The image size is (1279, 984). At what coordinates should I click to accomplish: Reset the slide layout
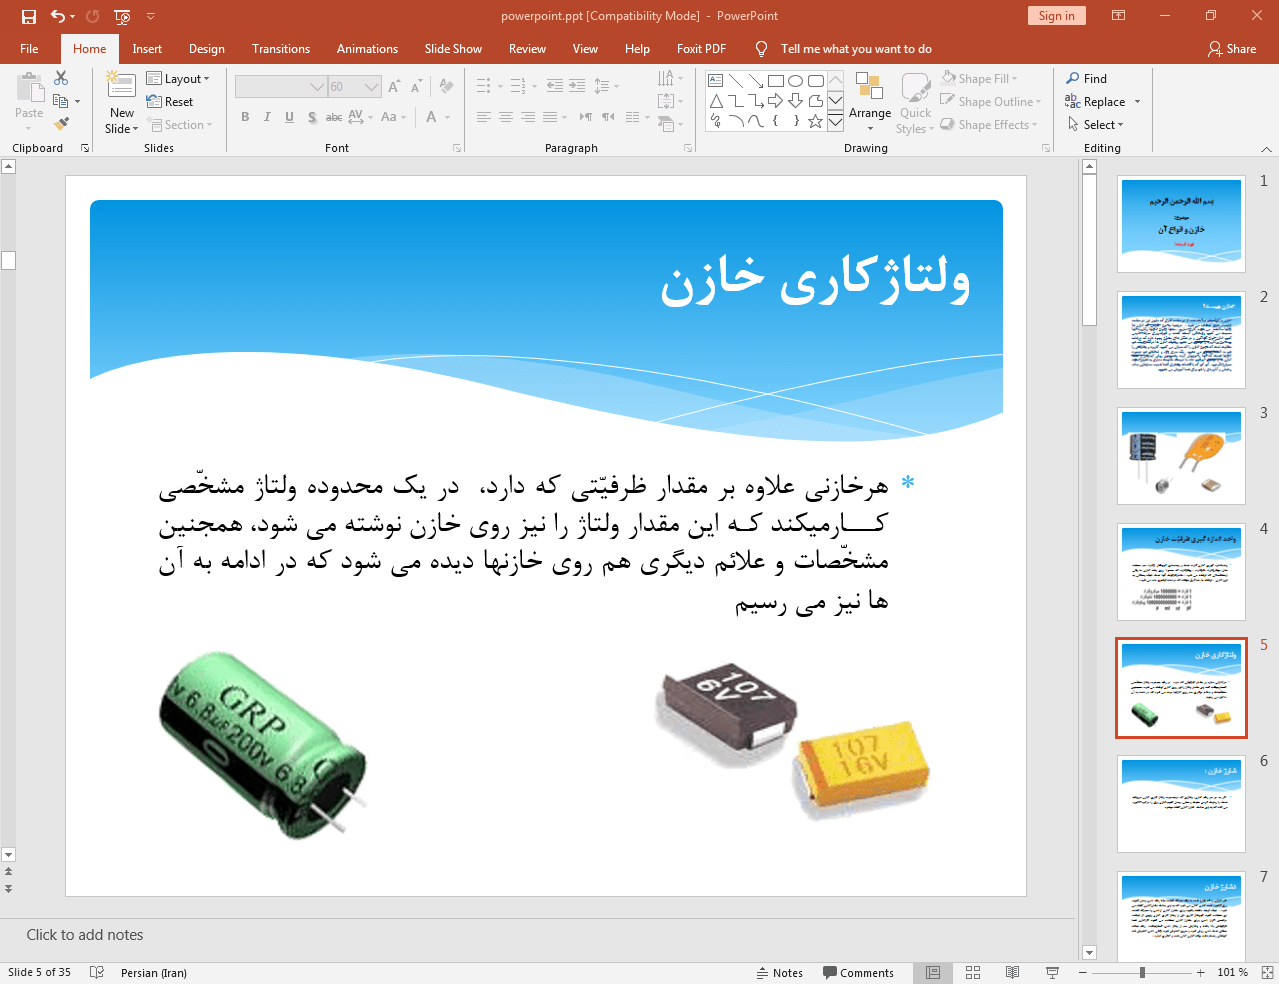click(170, 101)
